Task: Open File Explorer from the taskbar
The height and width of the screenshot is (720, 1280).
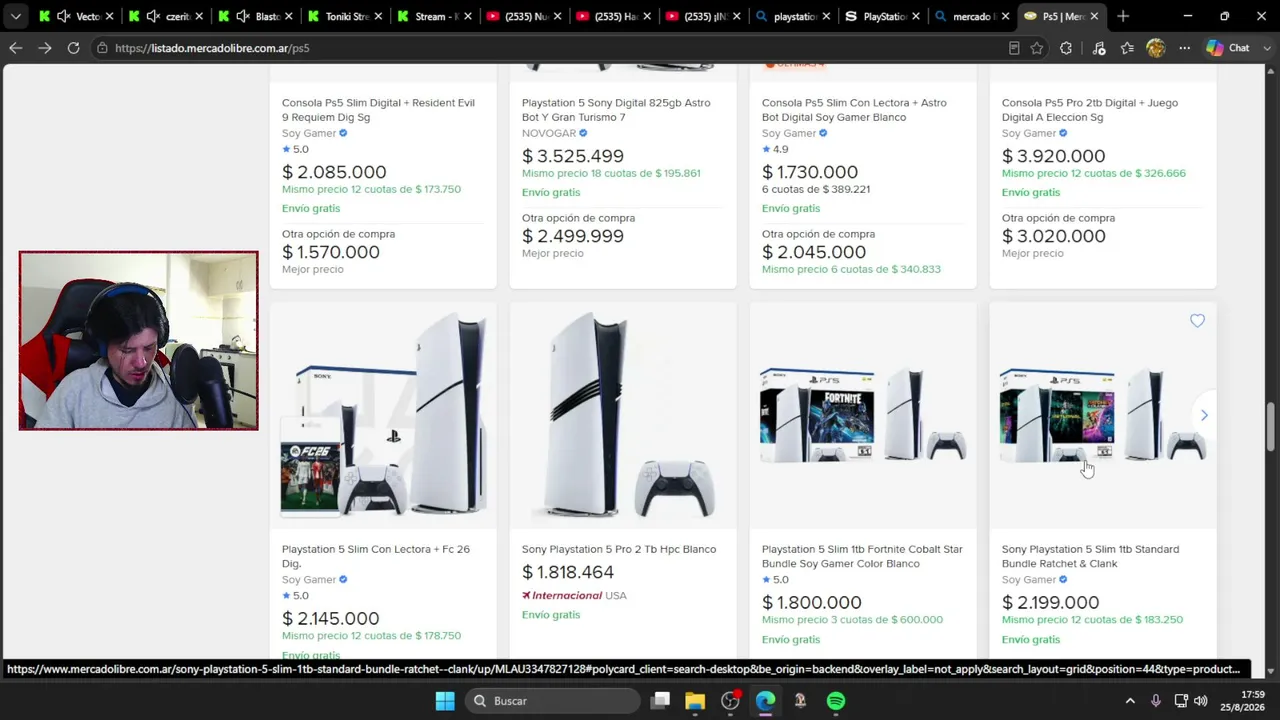Action: click(695, 701)
